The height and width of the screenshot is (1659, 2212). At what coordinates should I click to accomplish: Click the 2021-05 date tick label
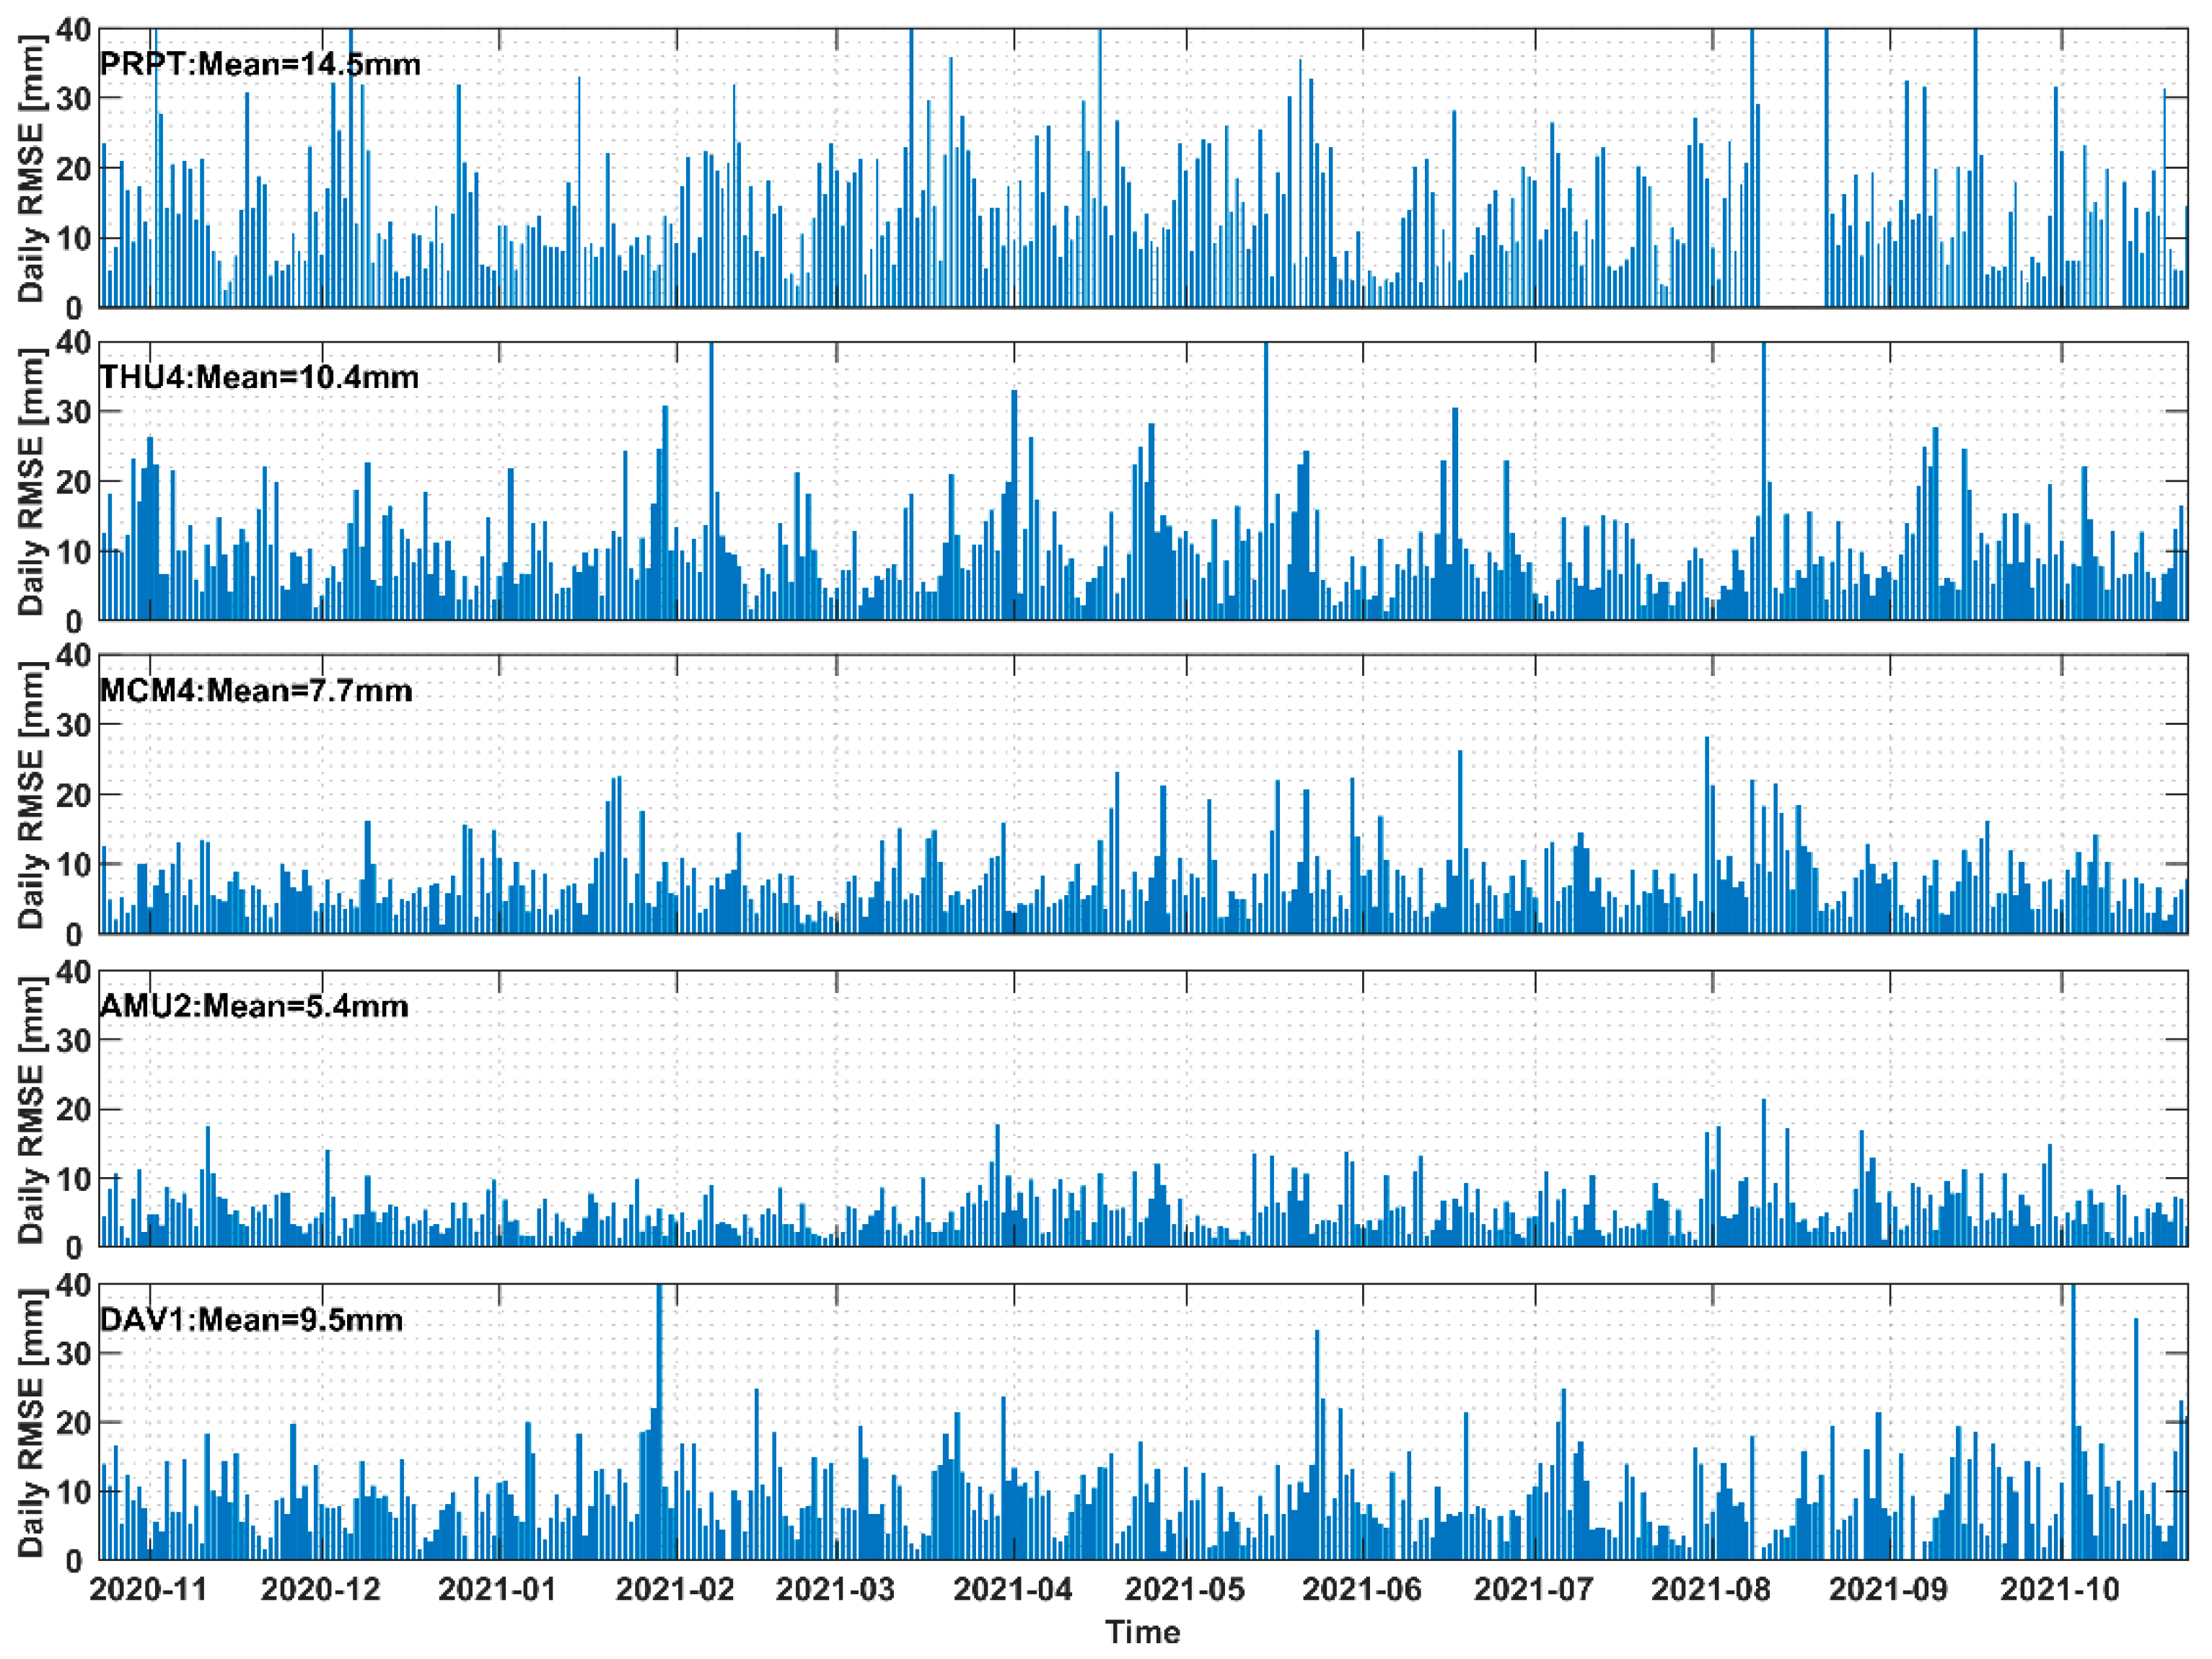coord(1184,1589)
